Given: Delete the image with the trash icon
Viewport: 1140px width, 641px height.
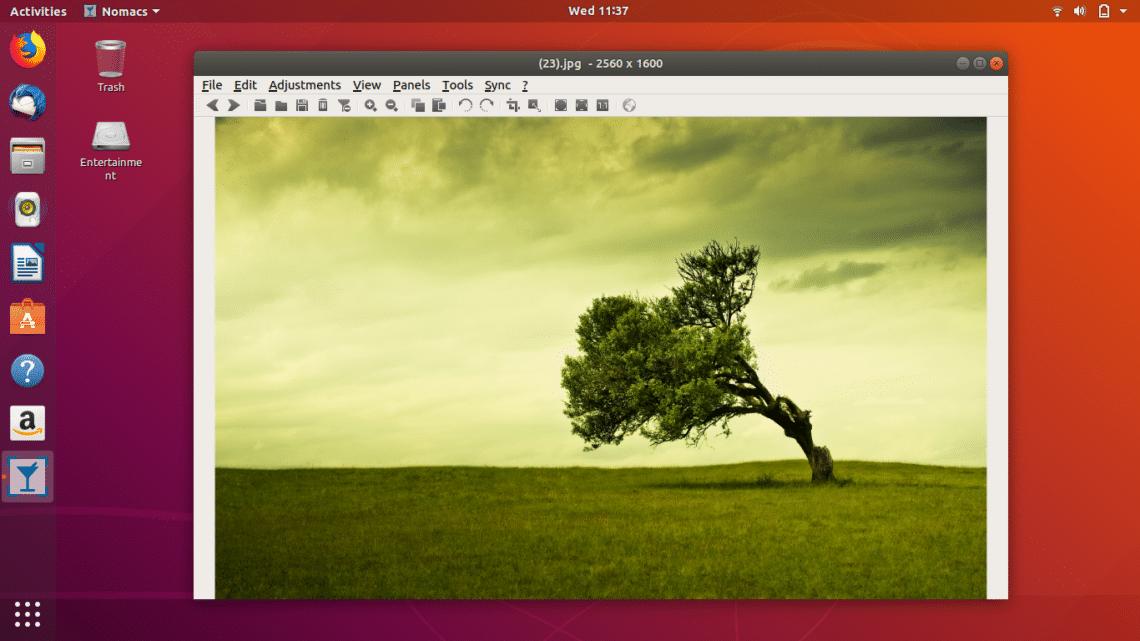Looking at the screenshot, I should click(324, 104).
